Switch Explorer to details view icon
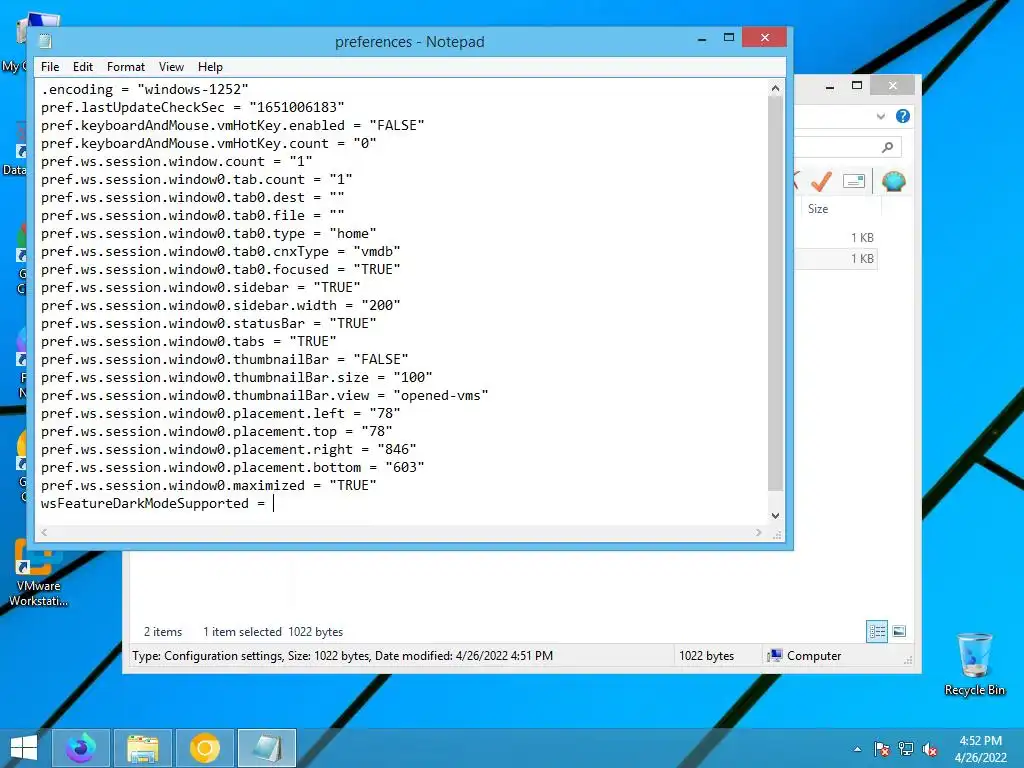The image size is (1024, 768). 877,631
